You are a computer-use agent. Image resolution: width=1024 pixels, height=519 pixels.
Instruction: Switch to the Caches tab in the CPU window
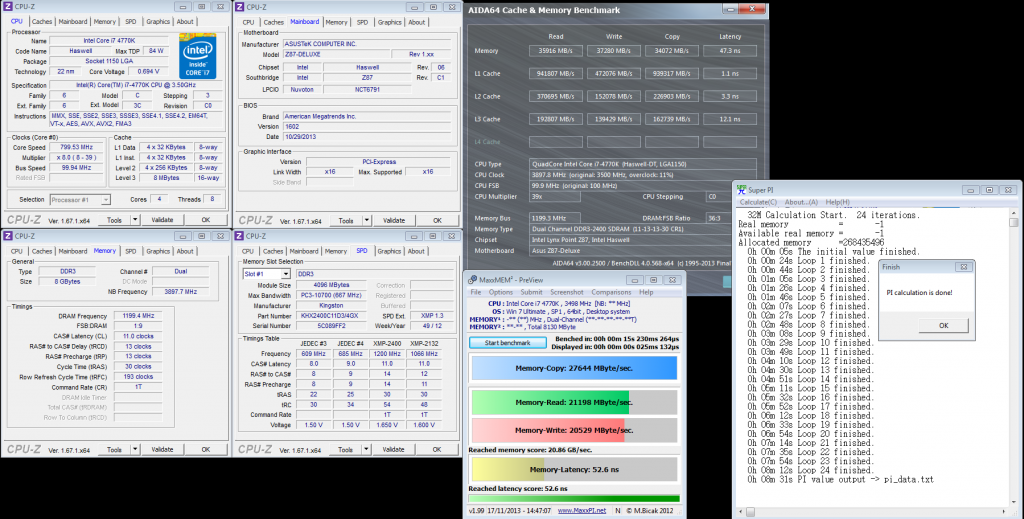coord(42,21)
